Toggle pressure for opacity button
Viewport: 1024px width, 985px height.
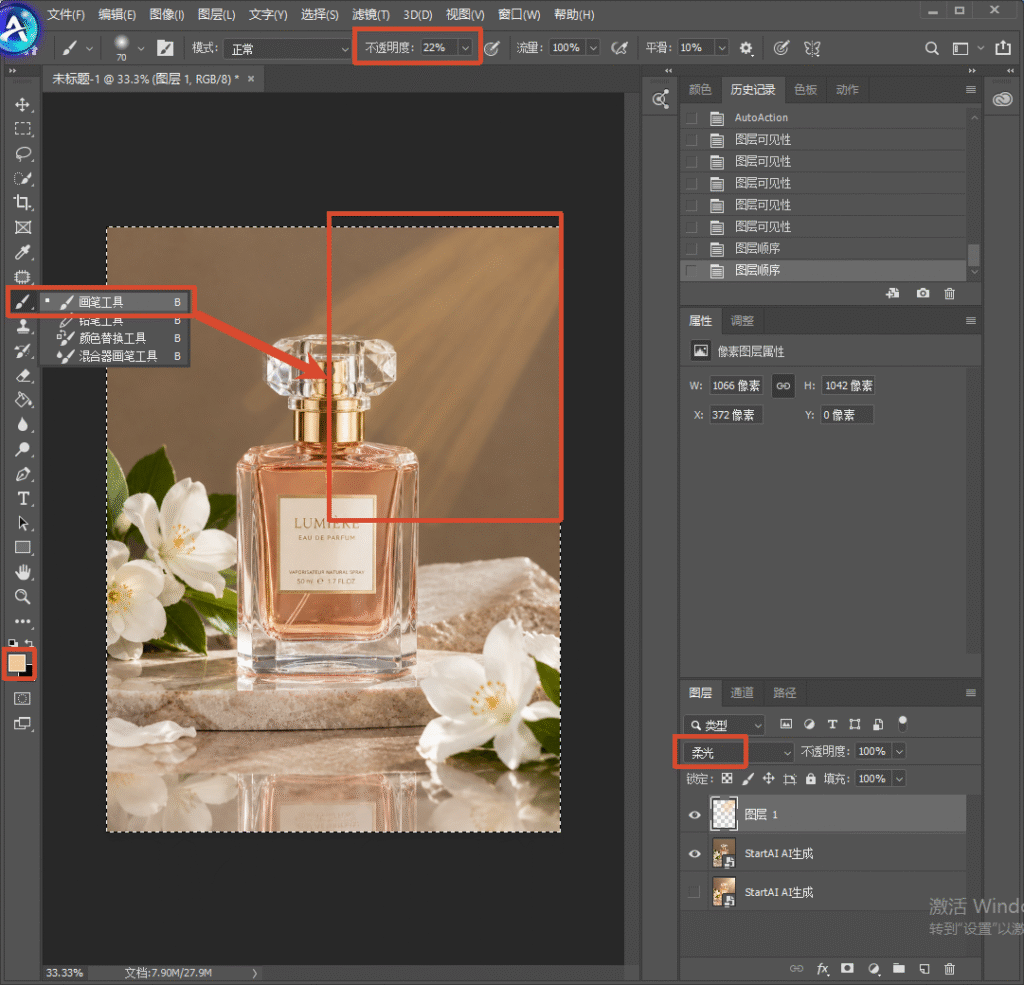[x=492, y=48]
